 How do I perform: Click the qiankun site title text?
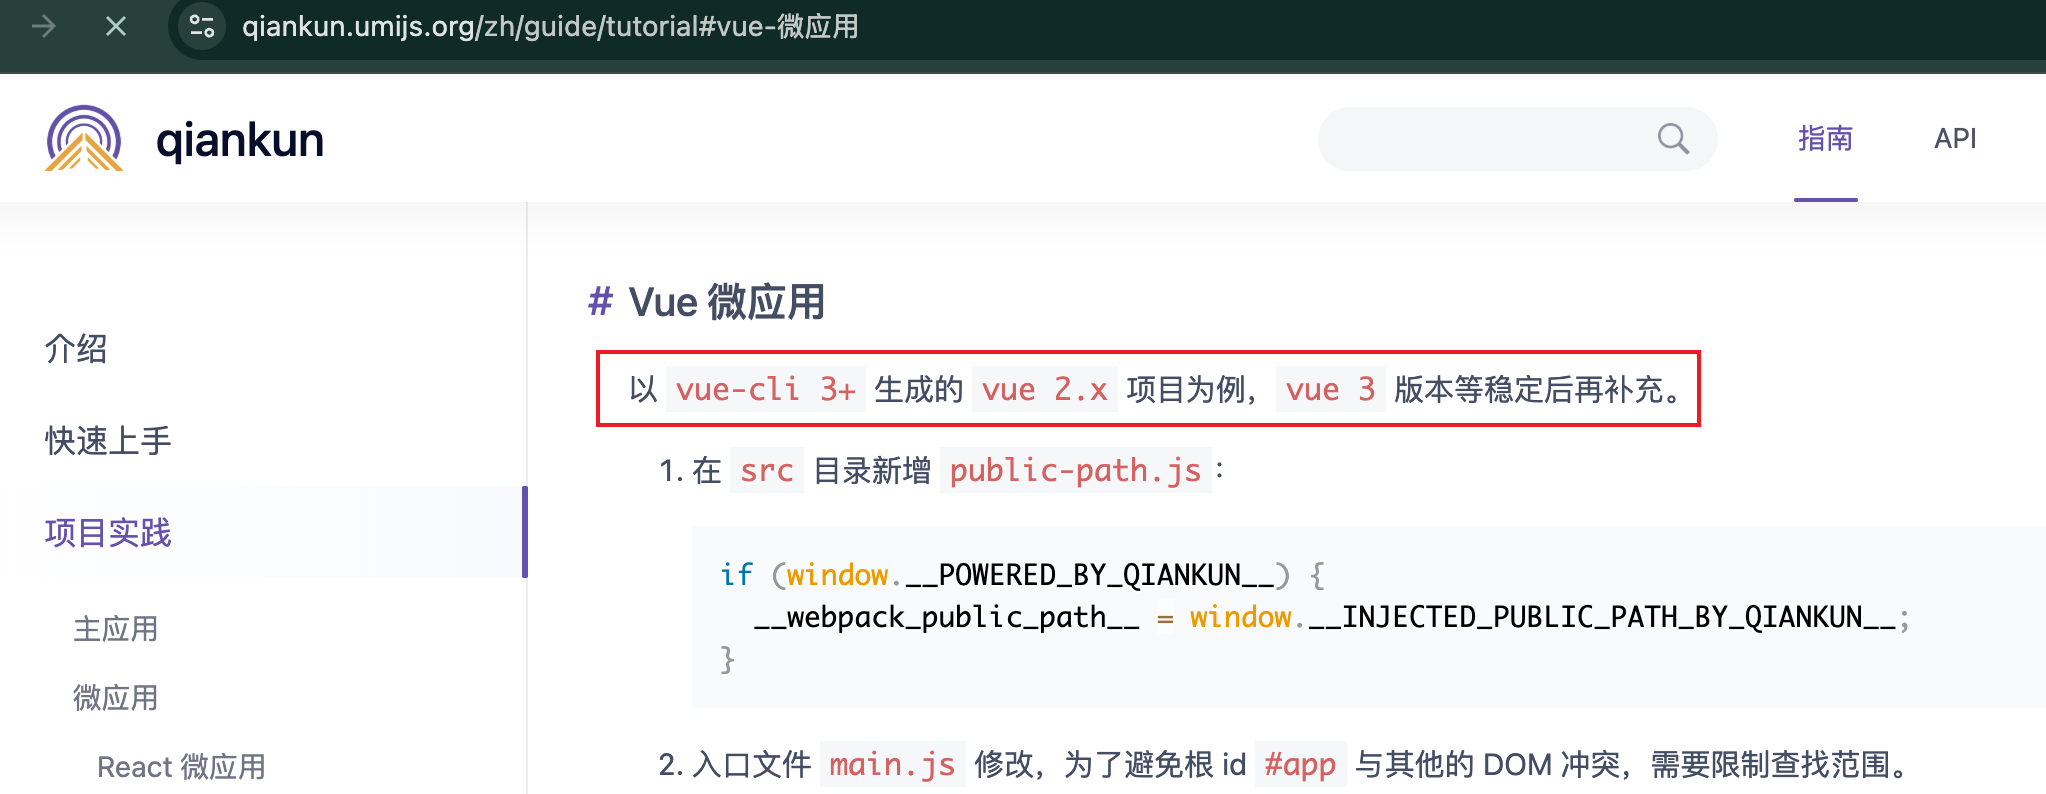[240, 139]
